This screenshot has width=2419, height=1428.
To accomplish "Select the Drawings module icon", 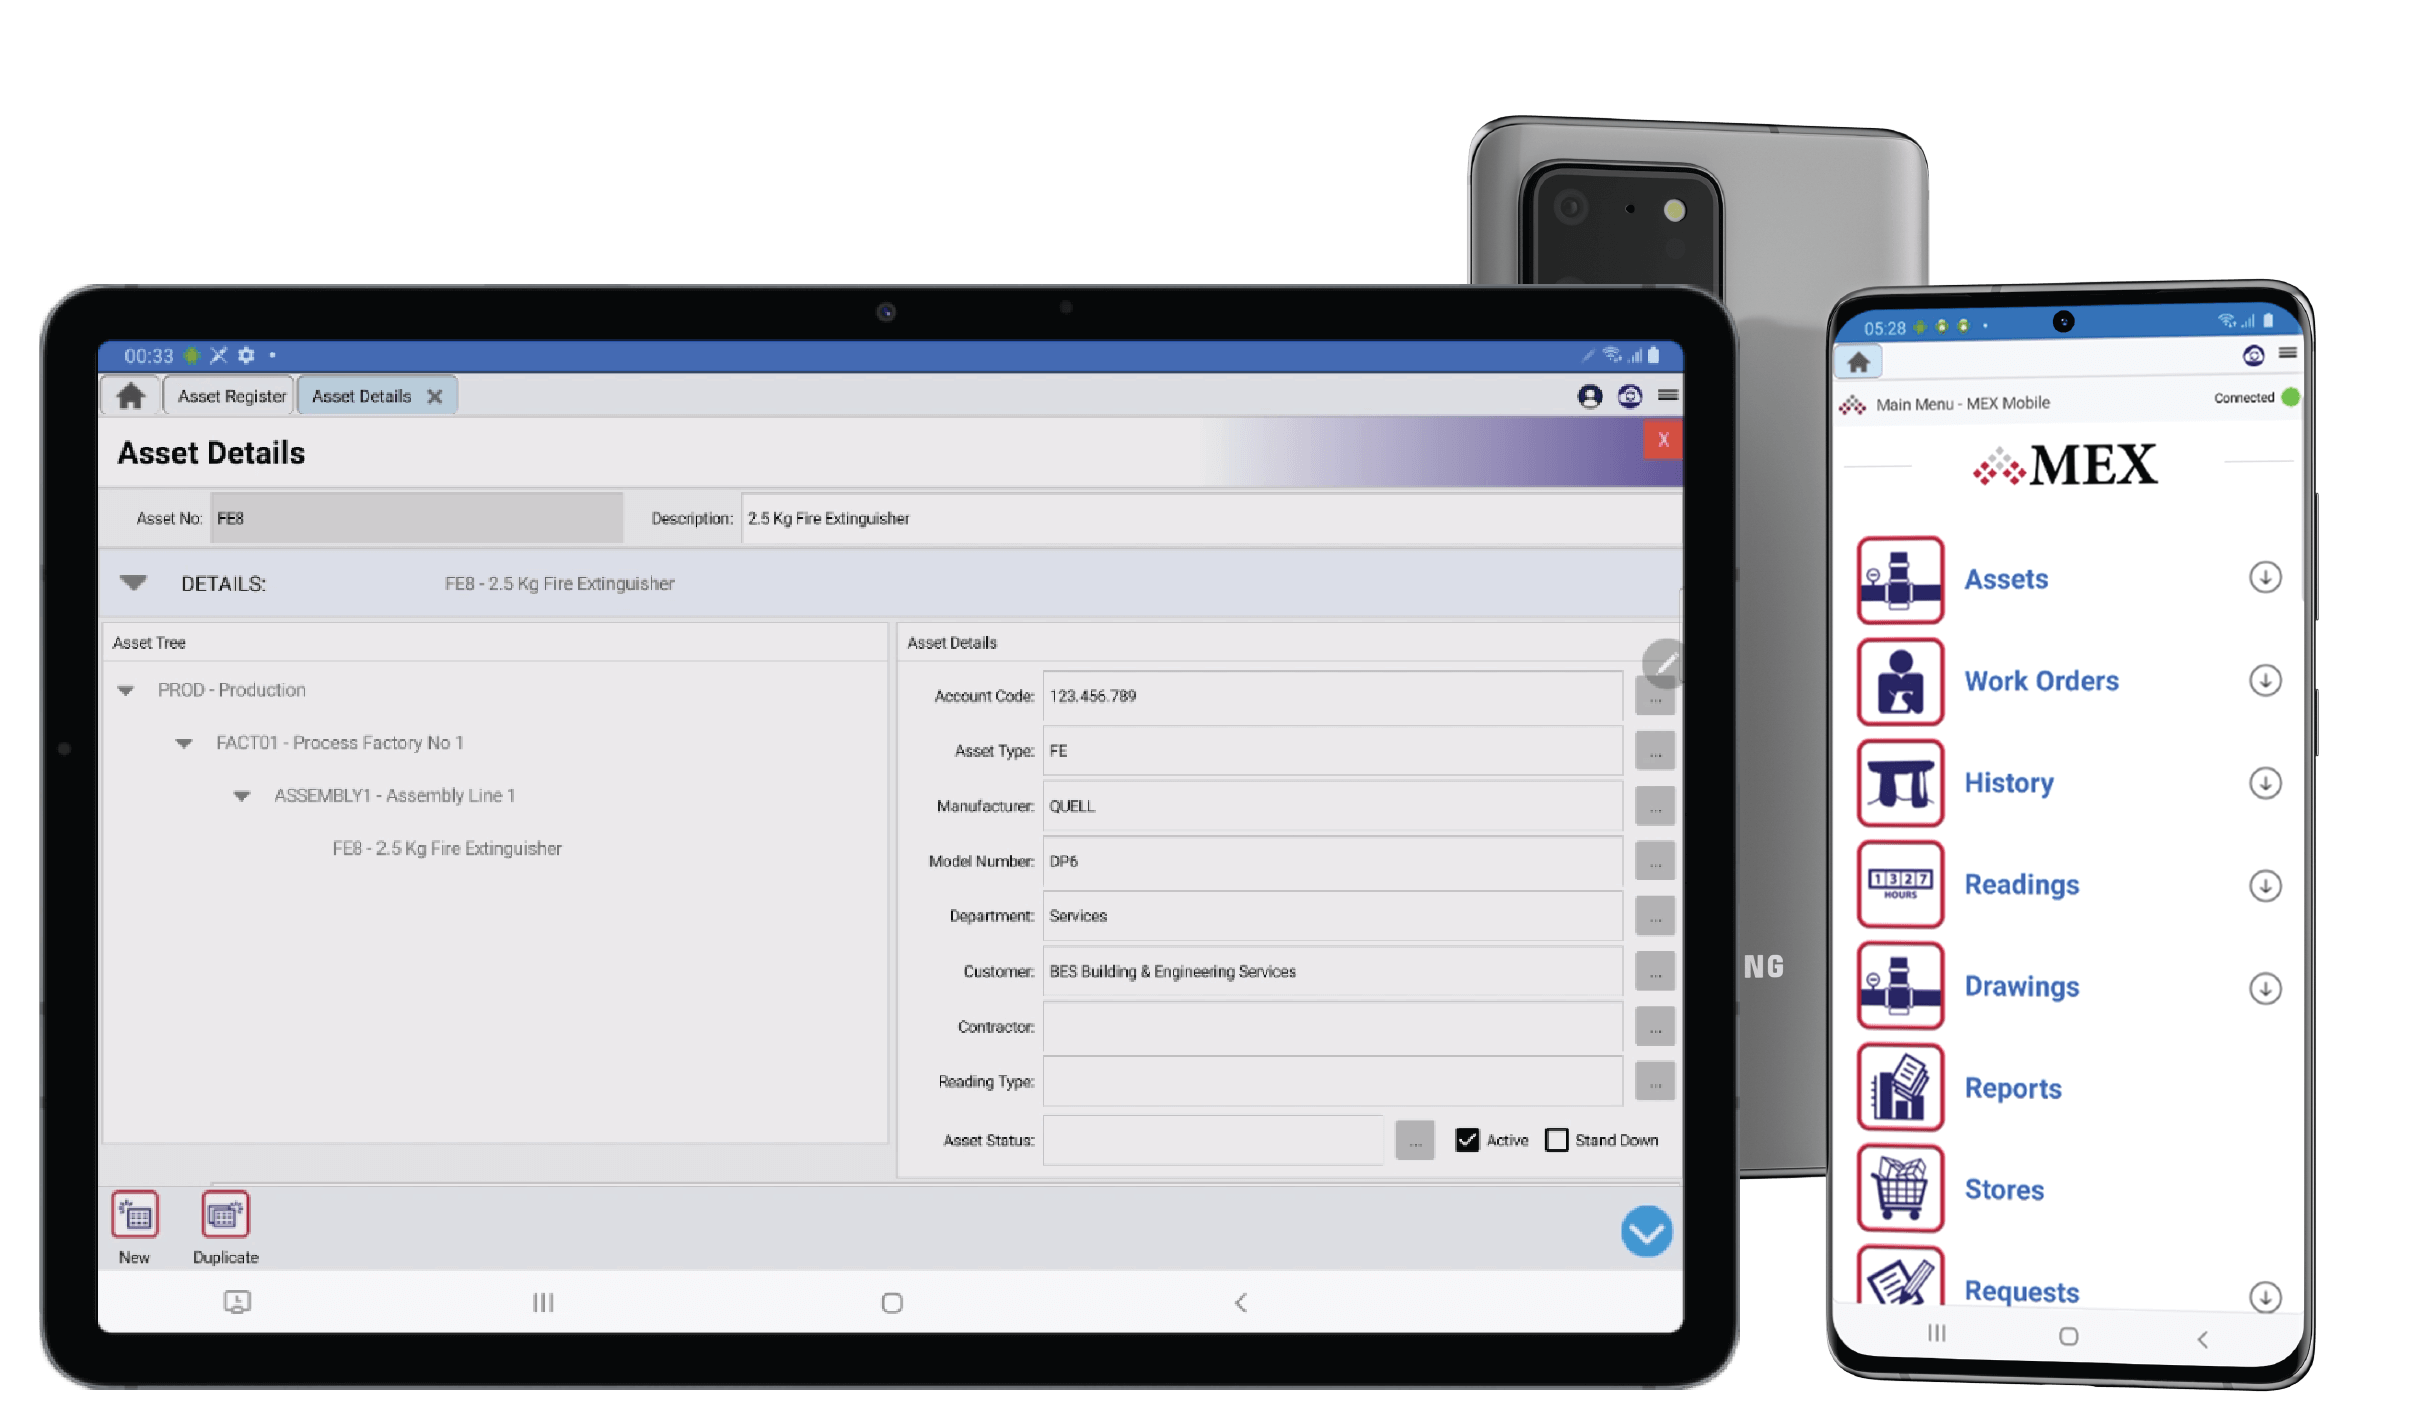I will 1897,986.
